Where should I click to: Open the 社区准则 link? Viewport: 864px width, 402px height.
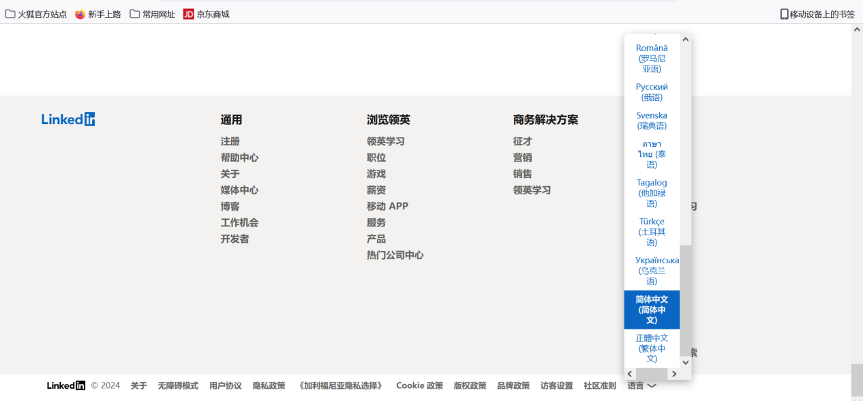pos(600,385)
